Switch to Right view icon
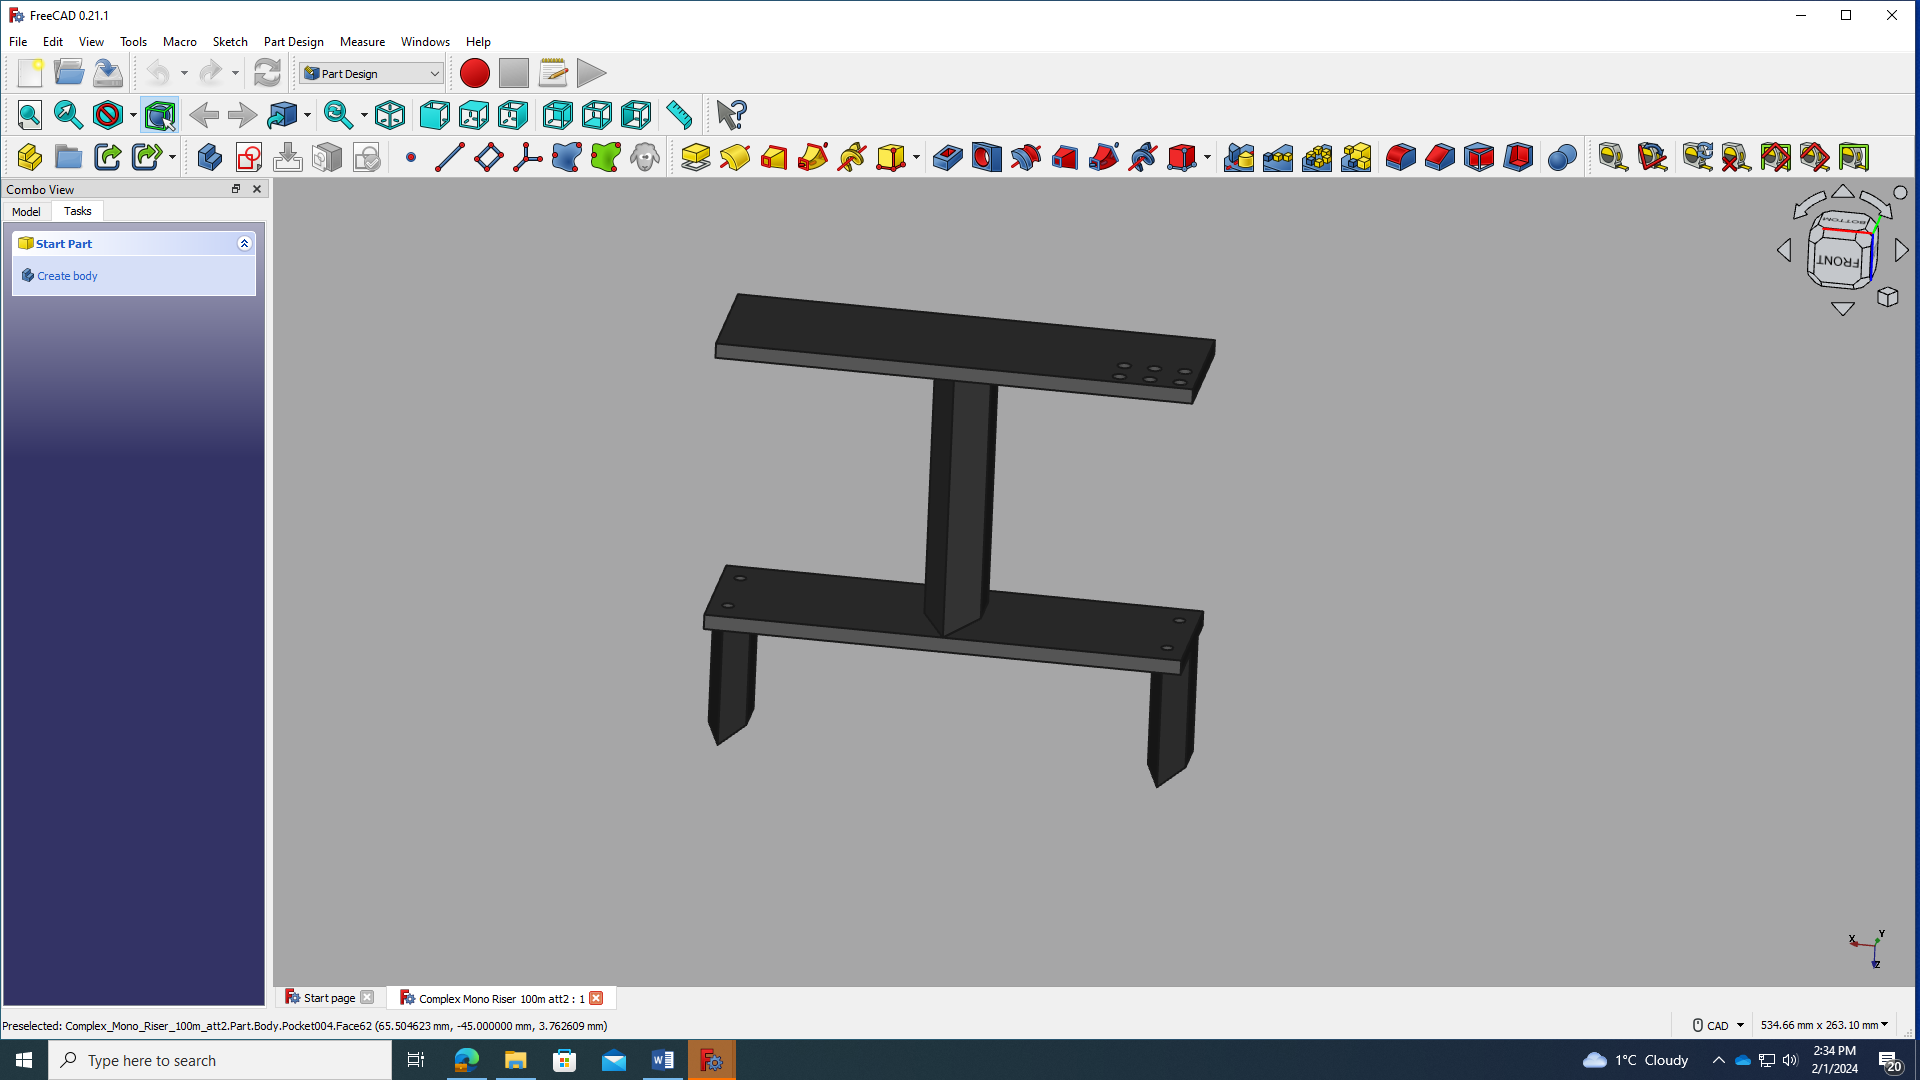This screenshot has width=1920, height=1080. (x=513, y=115)
